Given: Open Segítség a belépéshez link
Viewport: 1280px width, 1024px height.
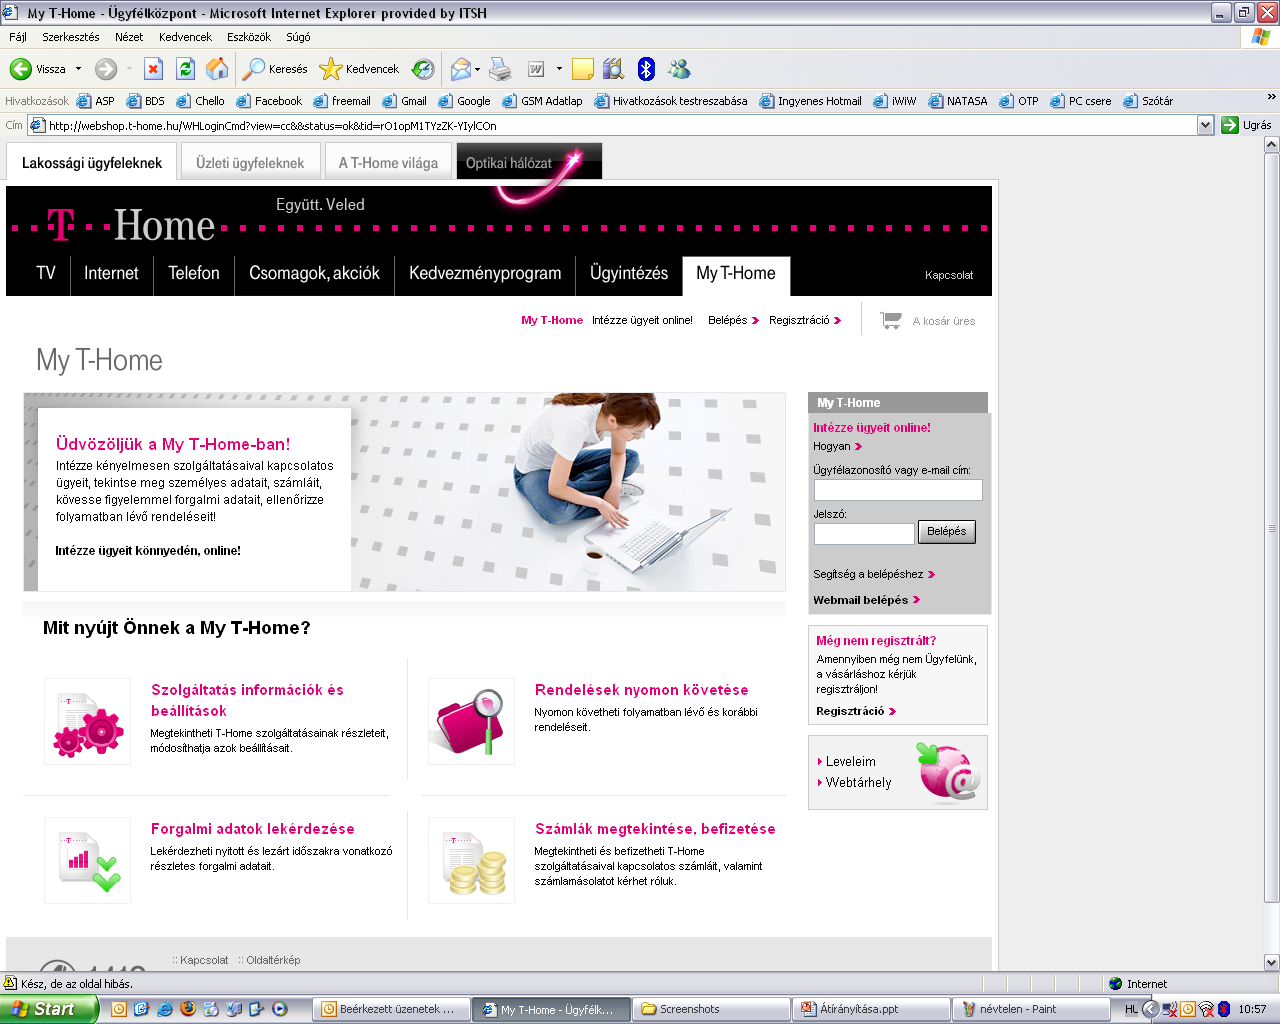Looking at the screenshot, I should pyautogui.click(x=874, y=575).
